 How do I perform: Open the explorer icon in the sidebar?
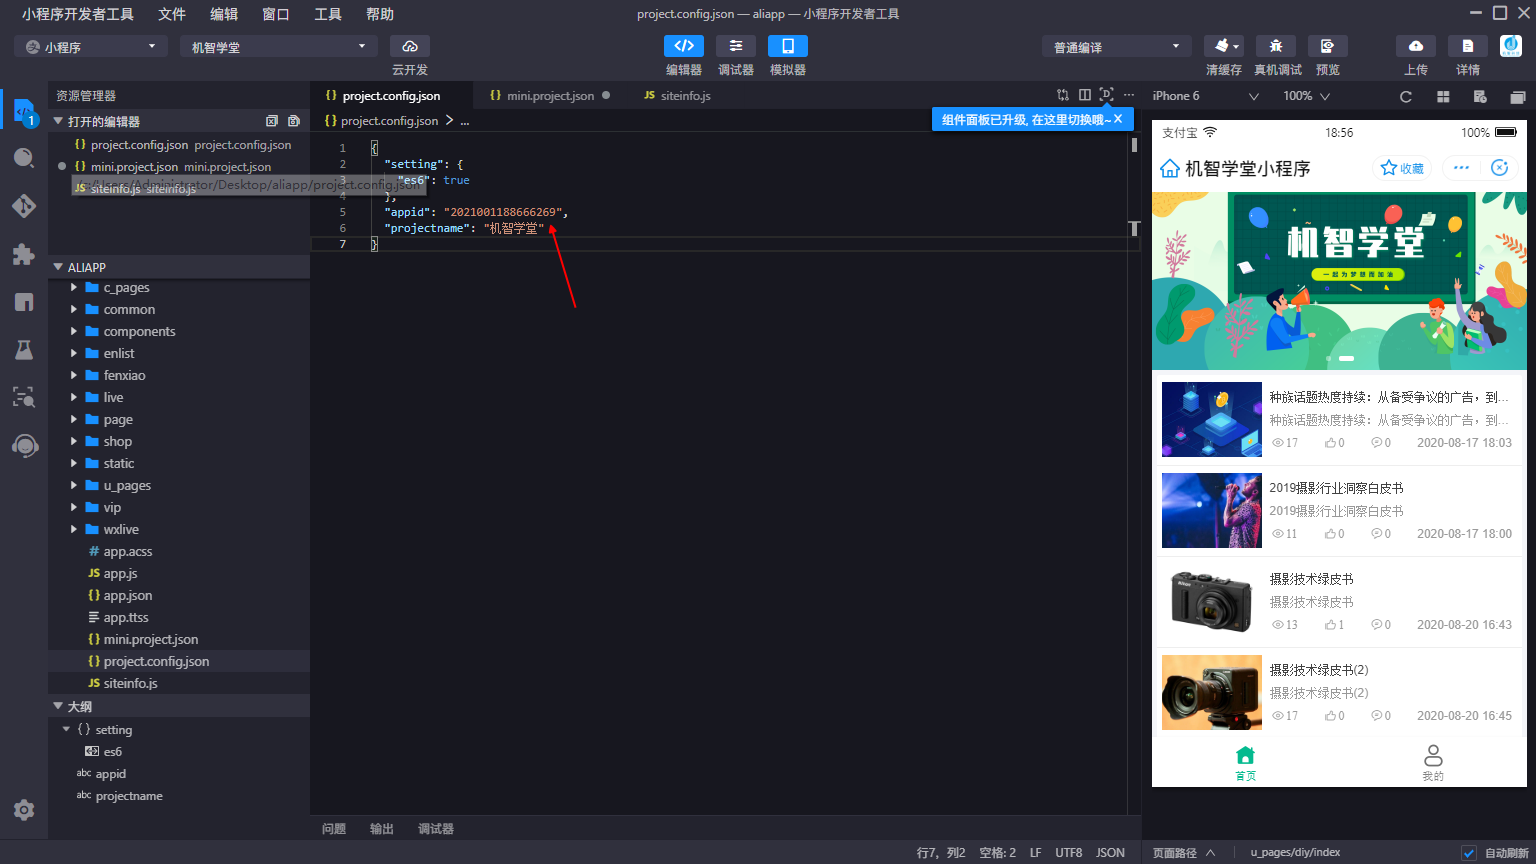tap(24, 111)
